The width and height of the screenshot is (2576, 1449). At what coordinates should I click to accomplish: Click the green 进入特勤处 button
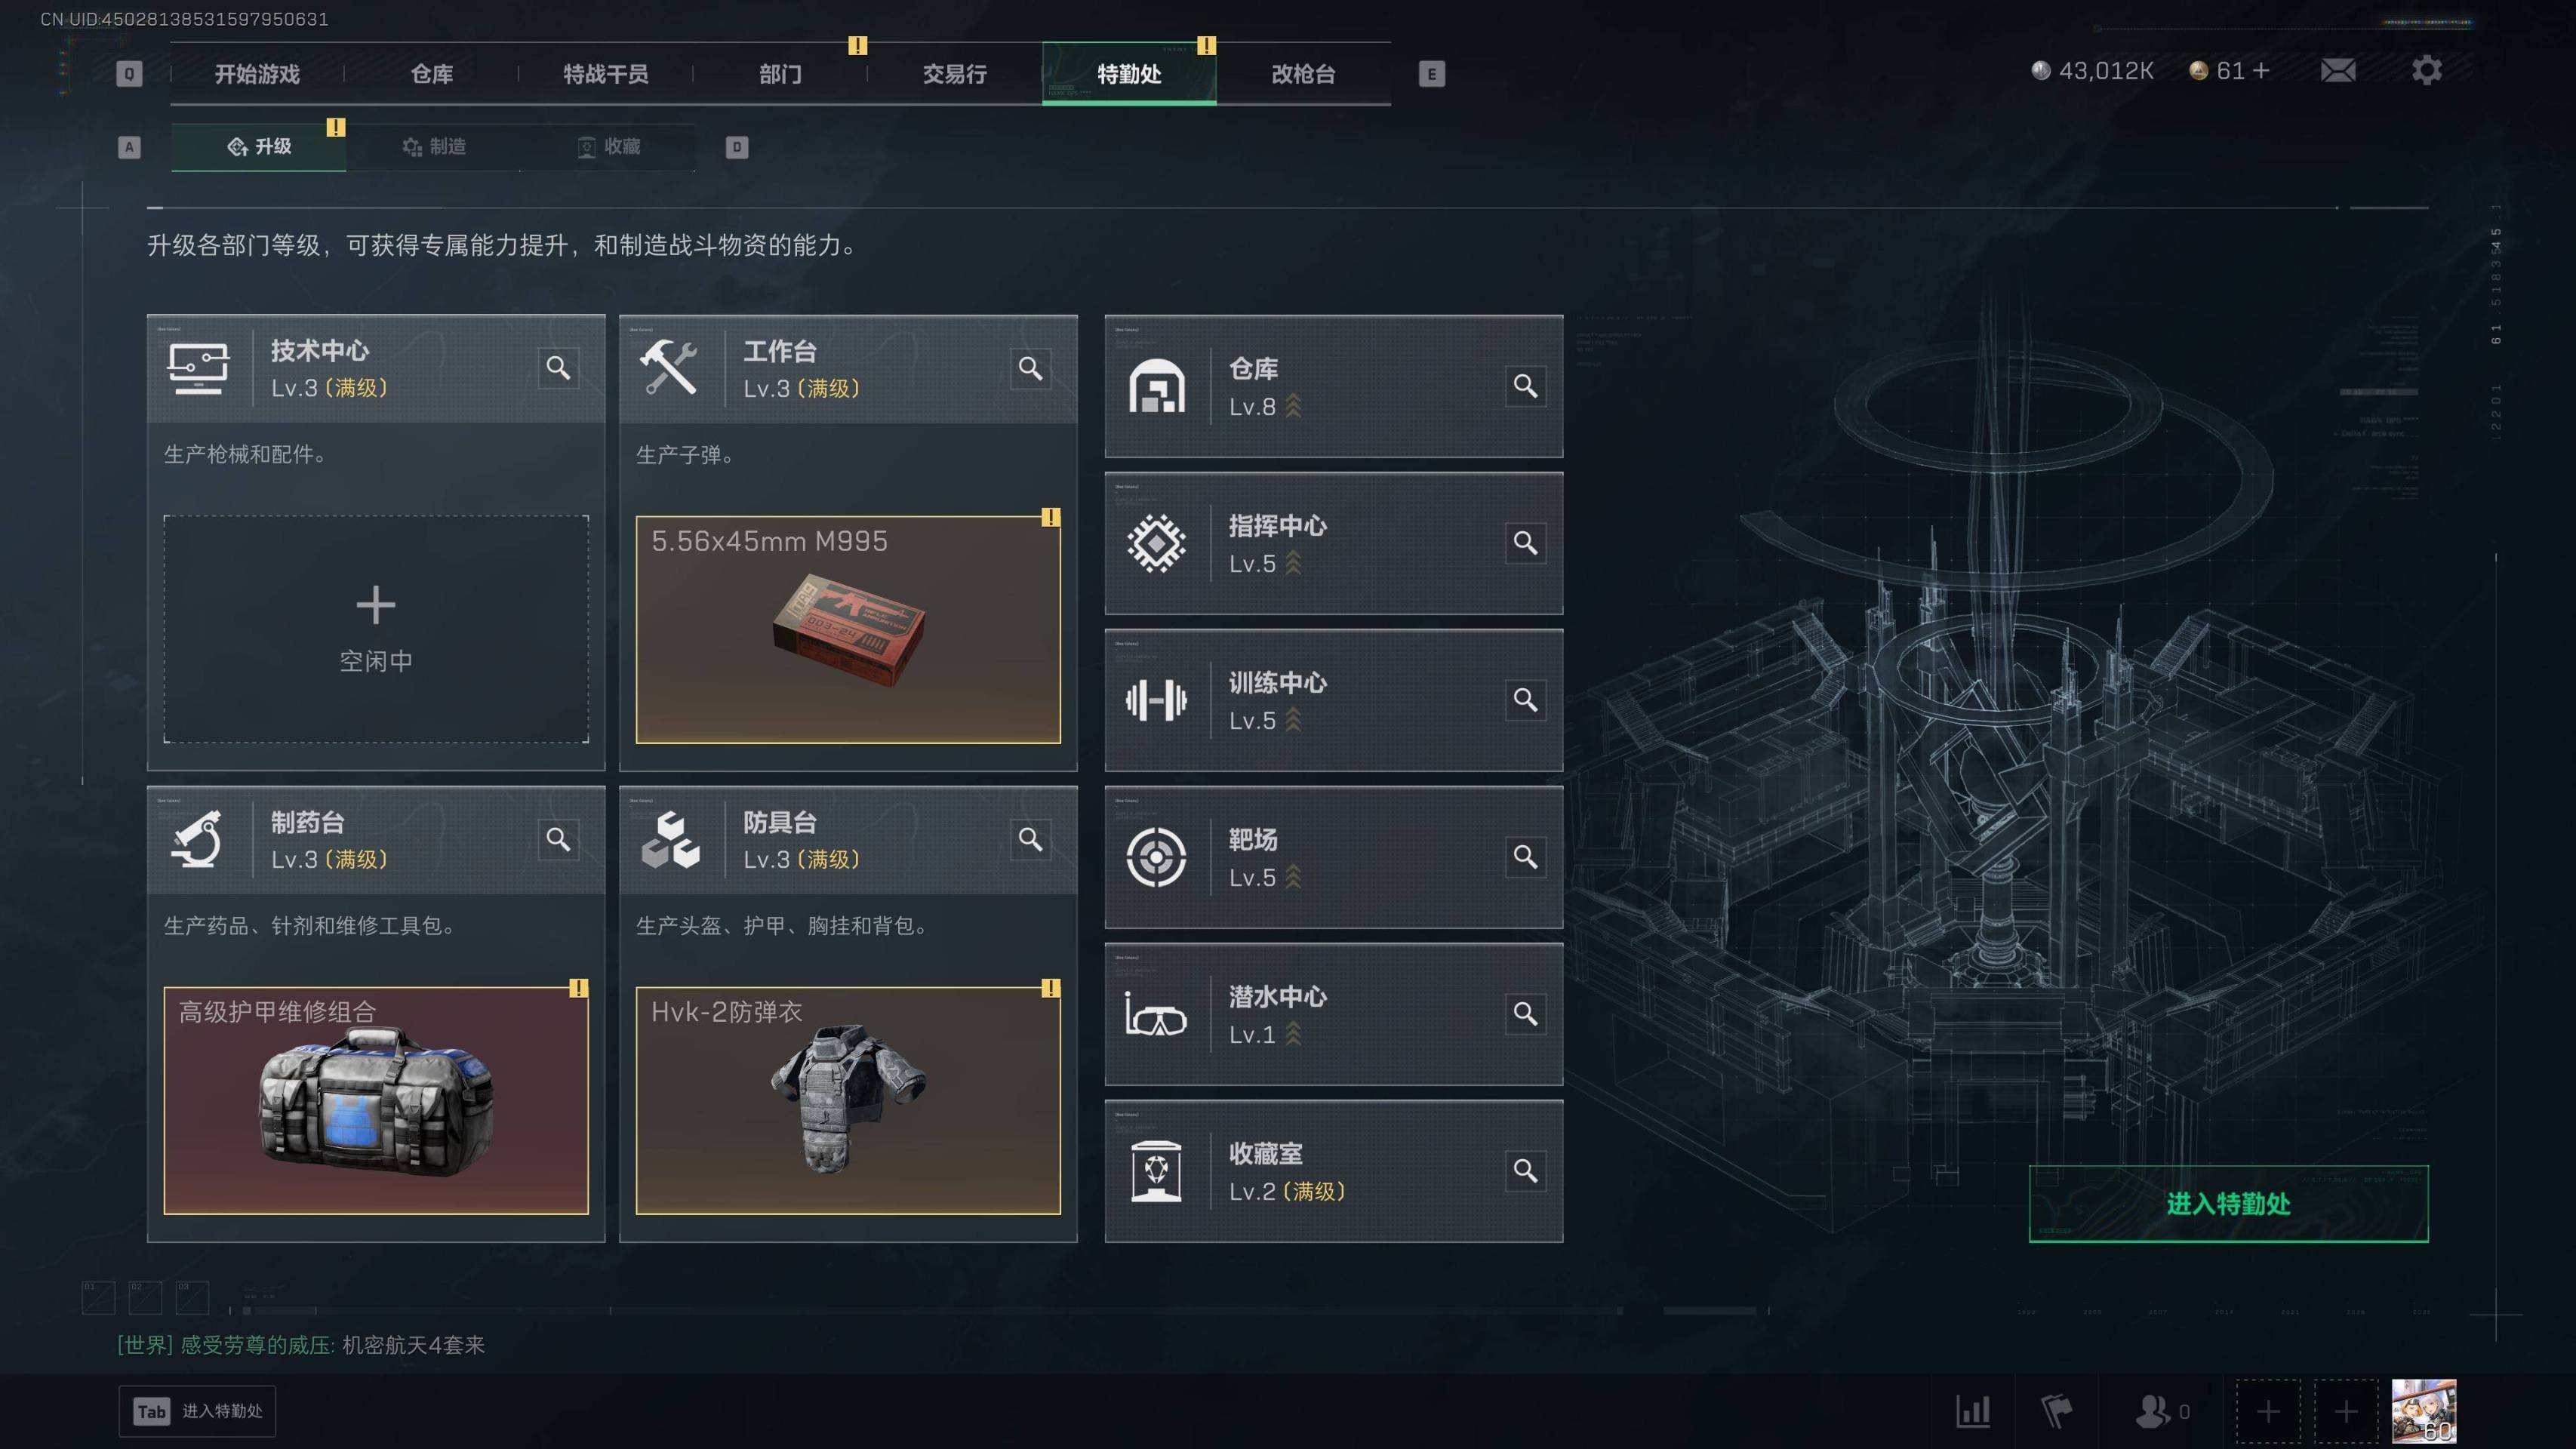click(2228, 1204)
